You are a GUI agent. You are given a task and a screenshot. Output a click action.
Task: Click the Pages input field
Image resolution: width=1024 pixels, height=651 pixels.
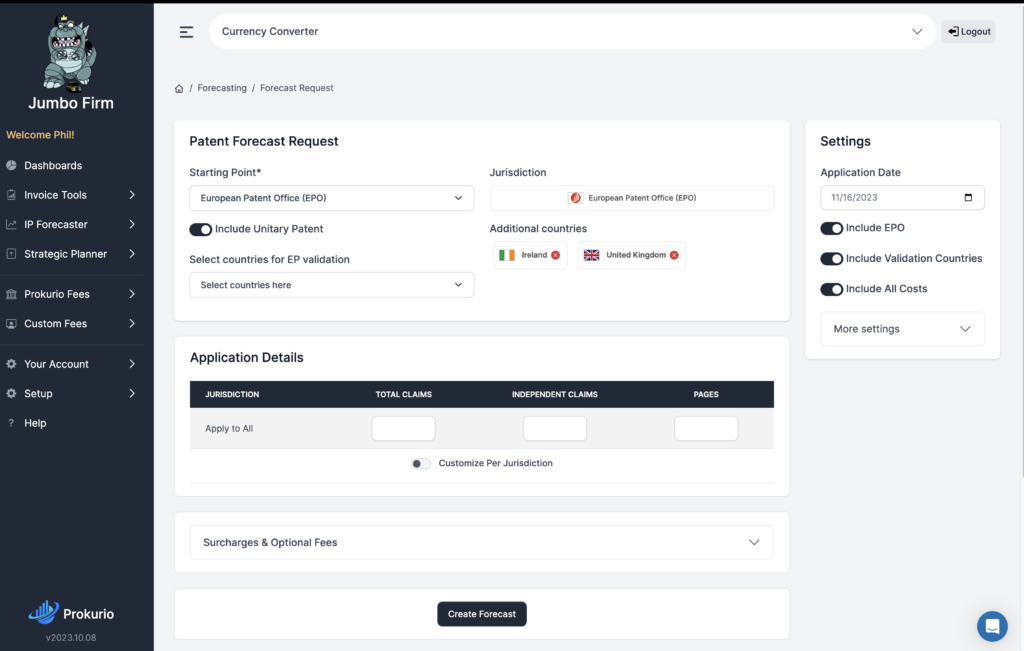coord(706,428)
